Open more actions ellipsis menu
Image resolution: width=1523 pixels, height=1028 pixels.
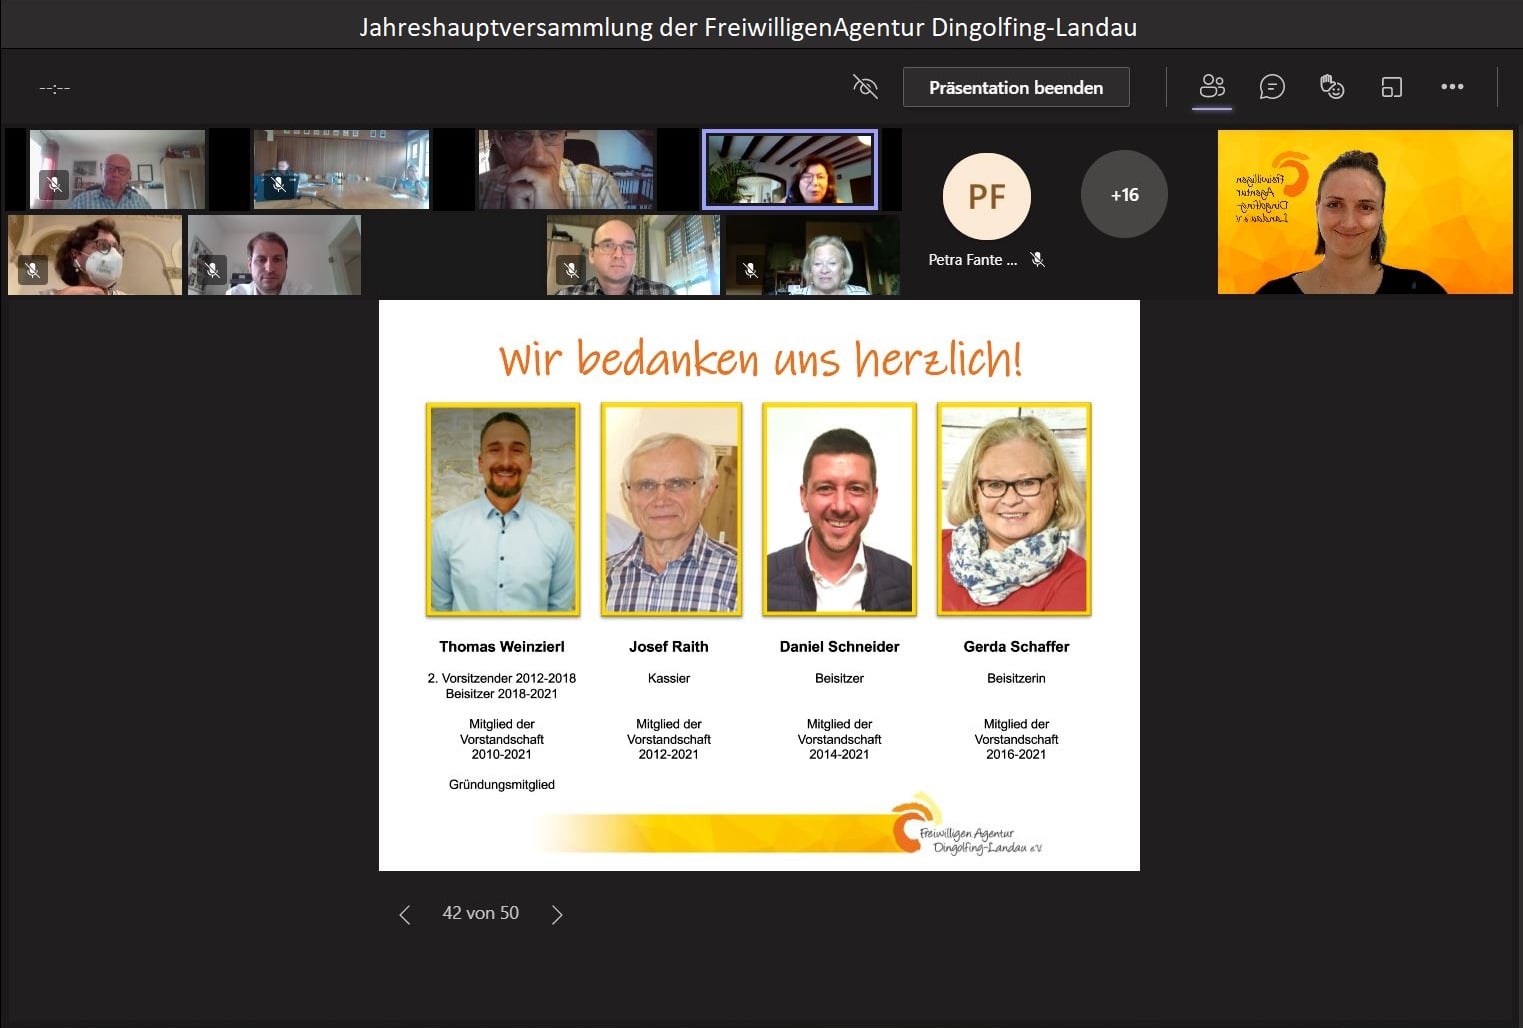click(1452, 87)
